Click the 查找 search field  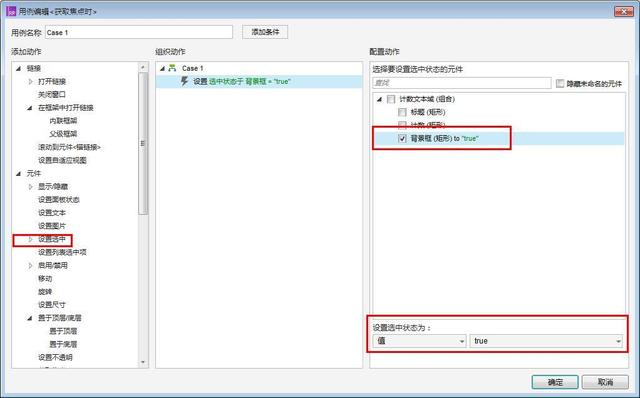coord(462,83)
